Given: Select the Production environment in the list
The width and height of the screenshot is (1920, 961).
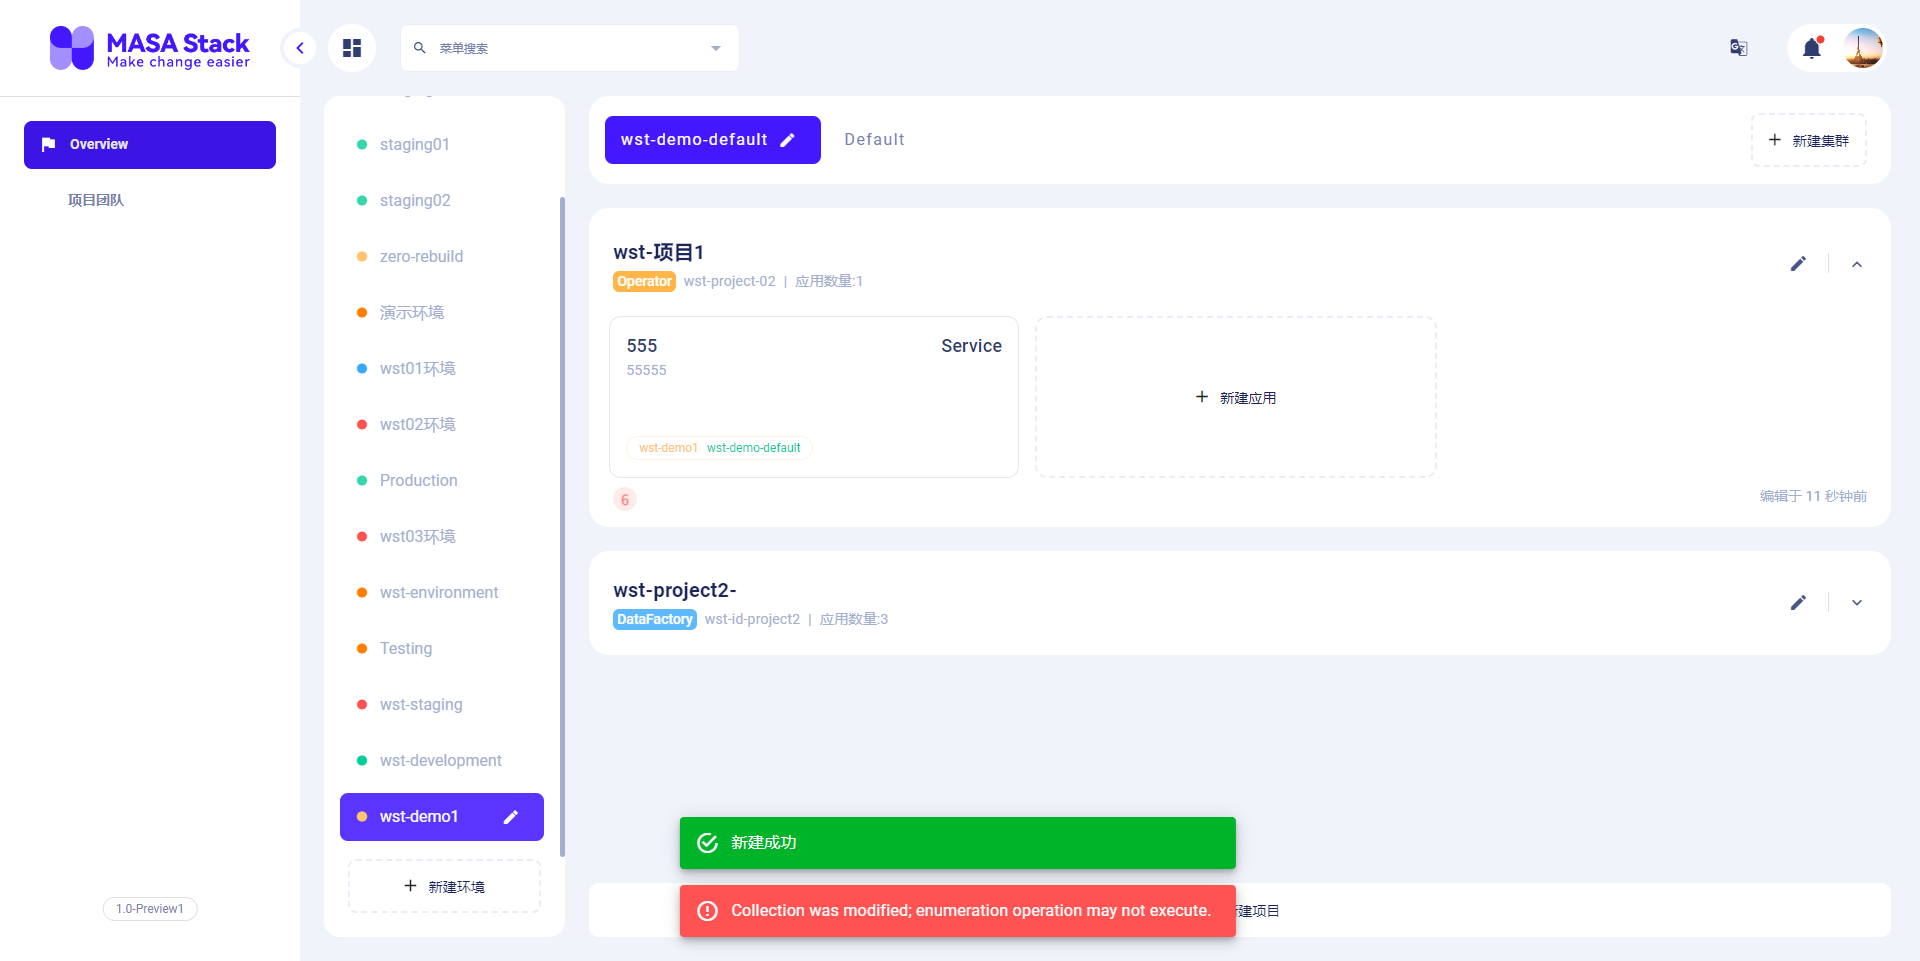Looking at the screenshot, I should (418, 480).
